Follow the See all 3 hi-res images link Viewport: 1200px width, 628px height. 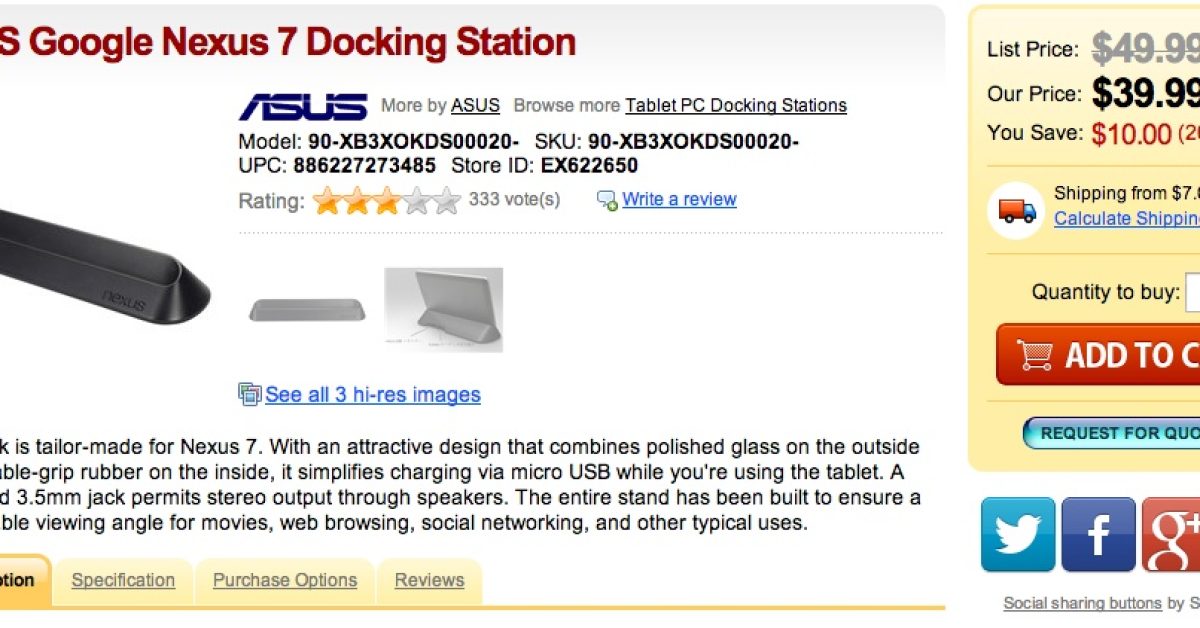tap(372, 395)
